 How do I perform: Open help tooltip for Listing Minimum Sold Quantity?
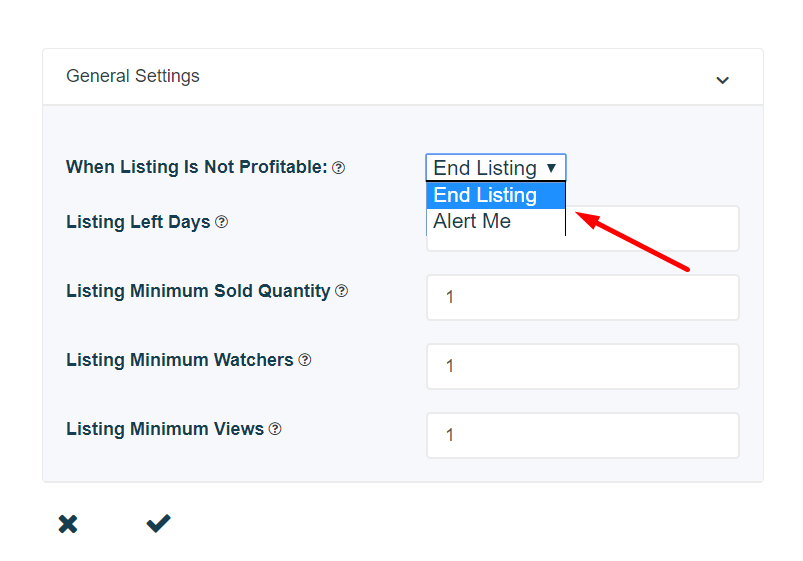342,291
